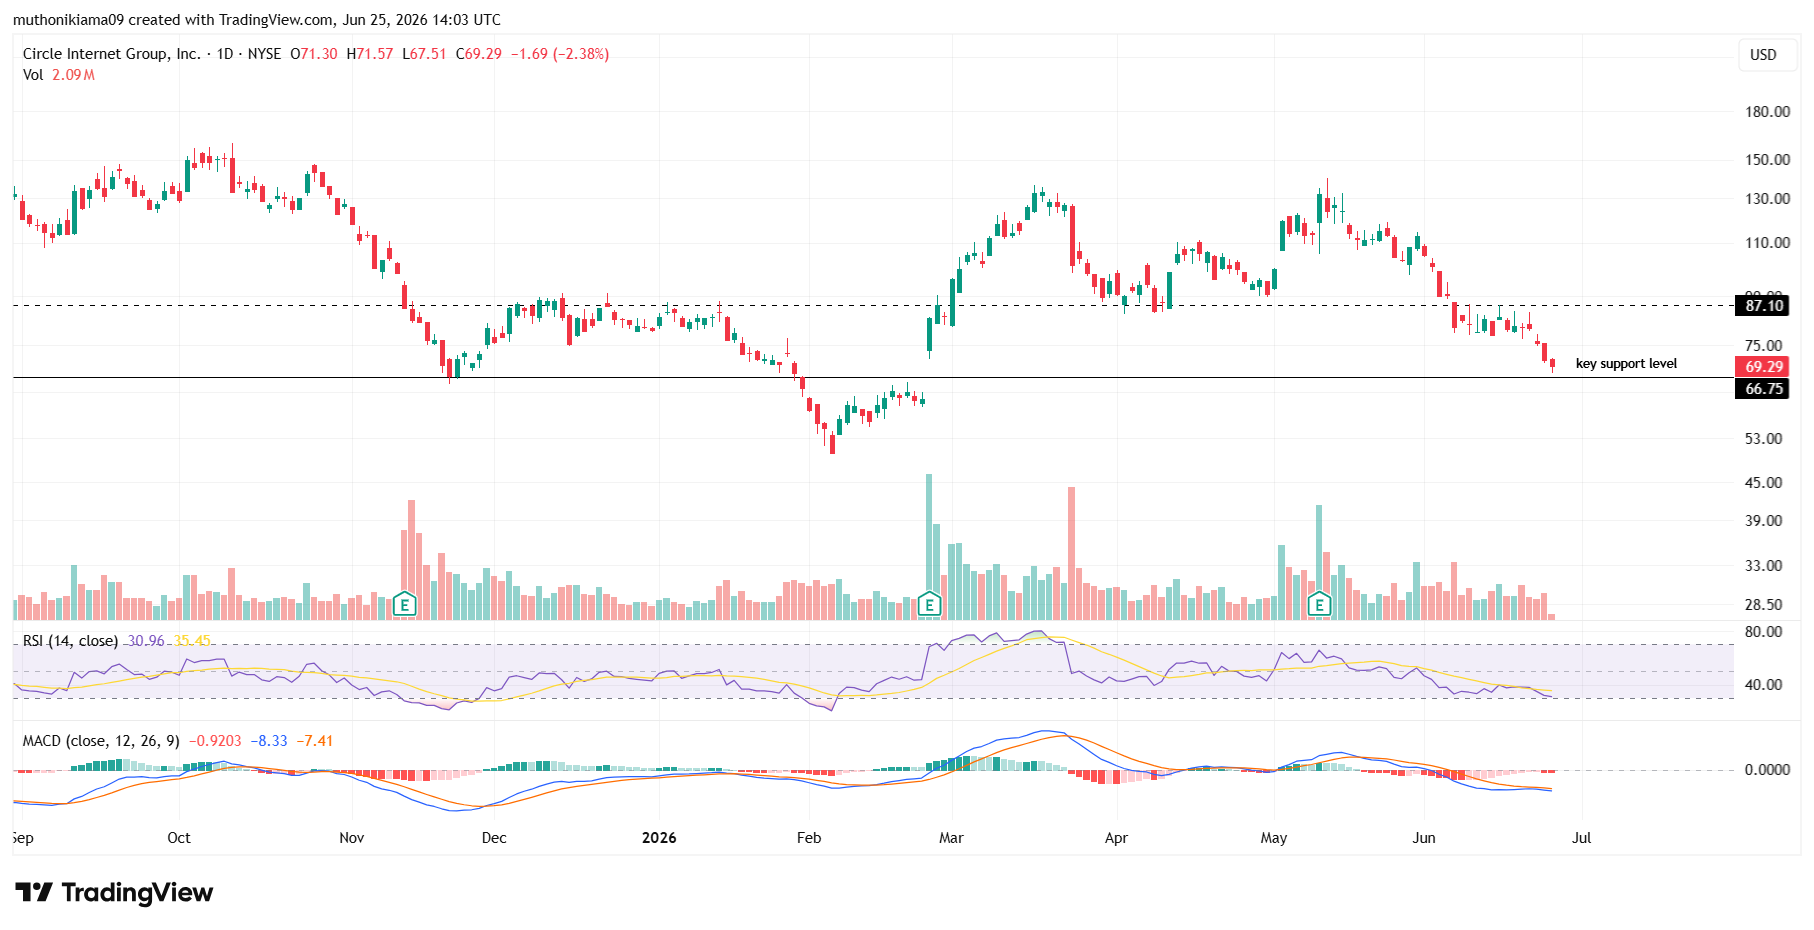Click the 45.00 price axis label

coord(1764,483)
